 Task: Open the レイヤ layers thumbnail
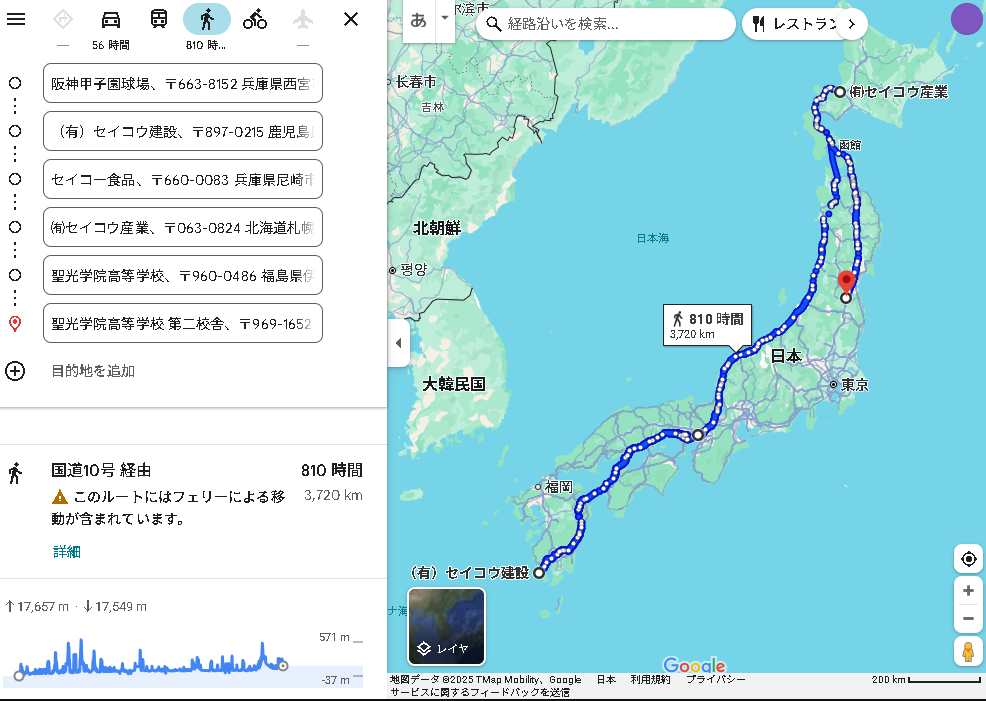(446, 626)
